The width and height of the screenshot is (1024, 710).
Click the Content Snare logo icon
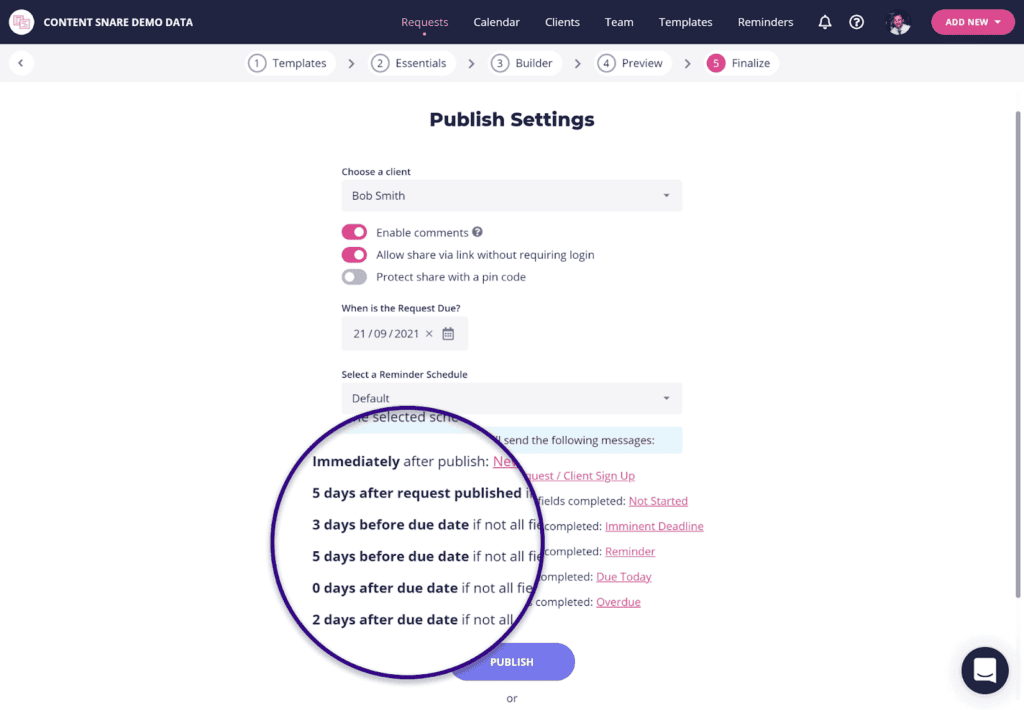22,22
